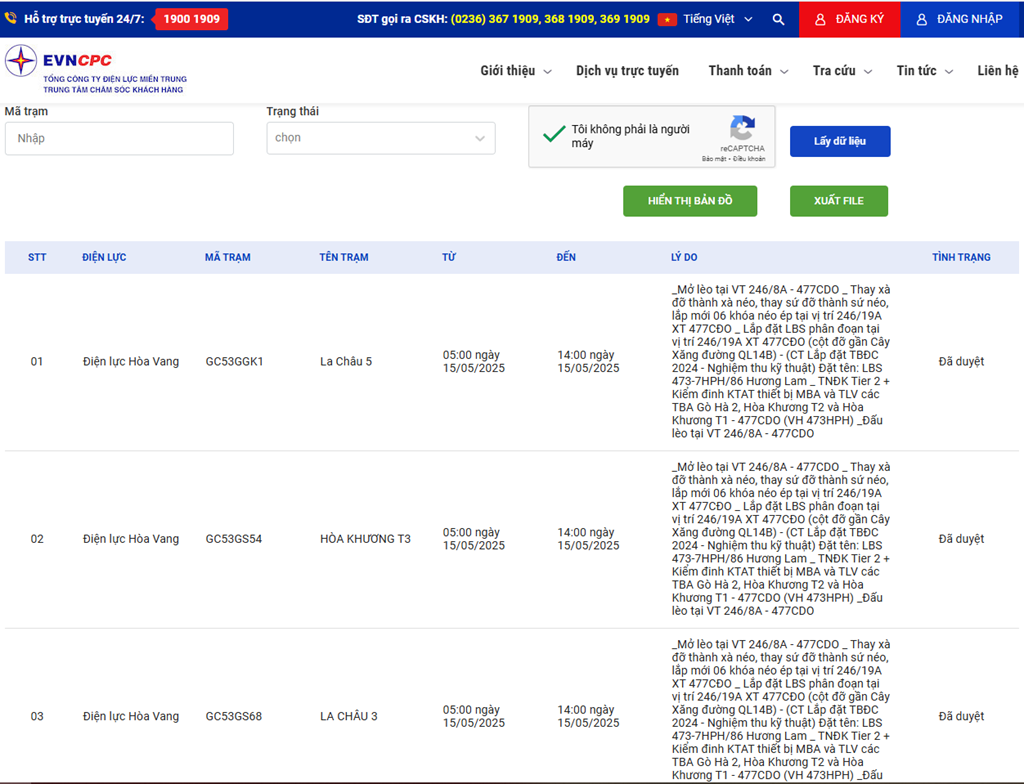1024x784 pixels.
Task: Select station code GC53GGK1
Action: pos(234,361)
